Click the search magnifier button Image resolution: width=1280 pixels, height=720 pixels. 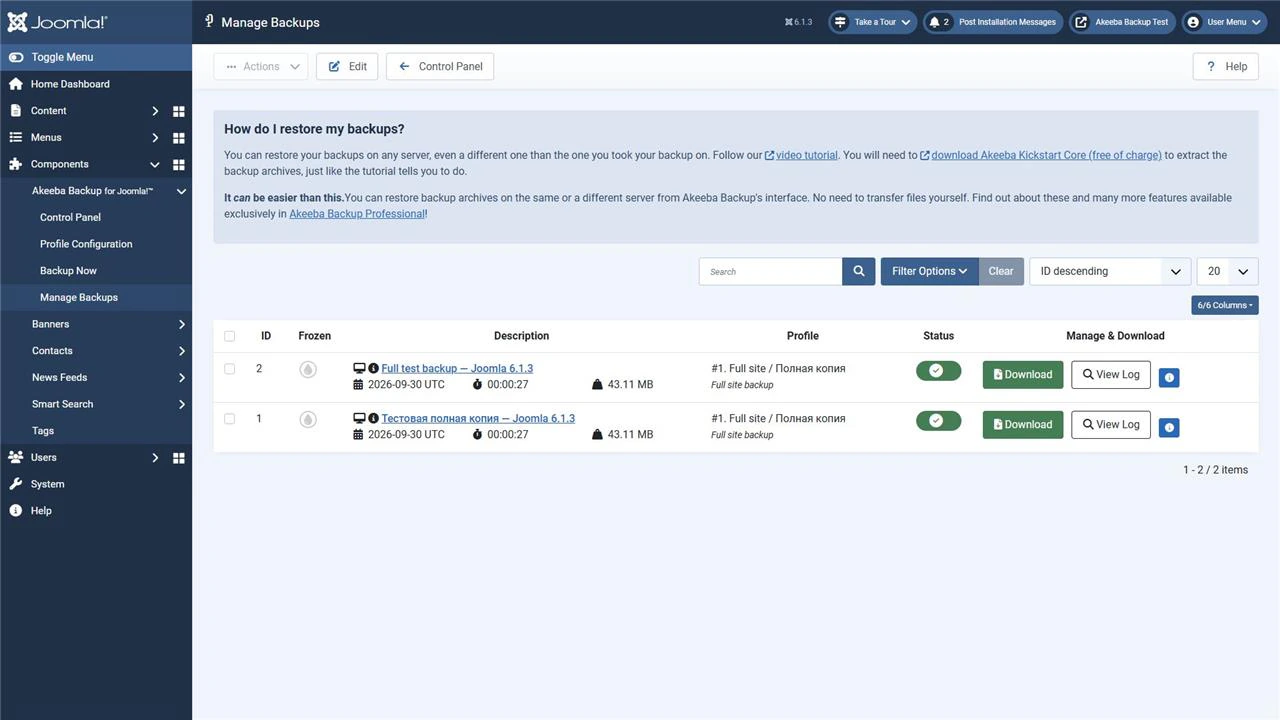859,271
